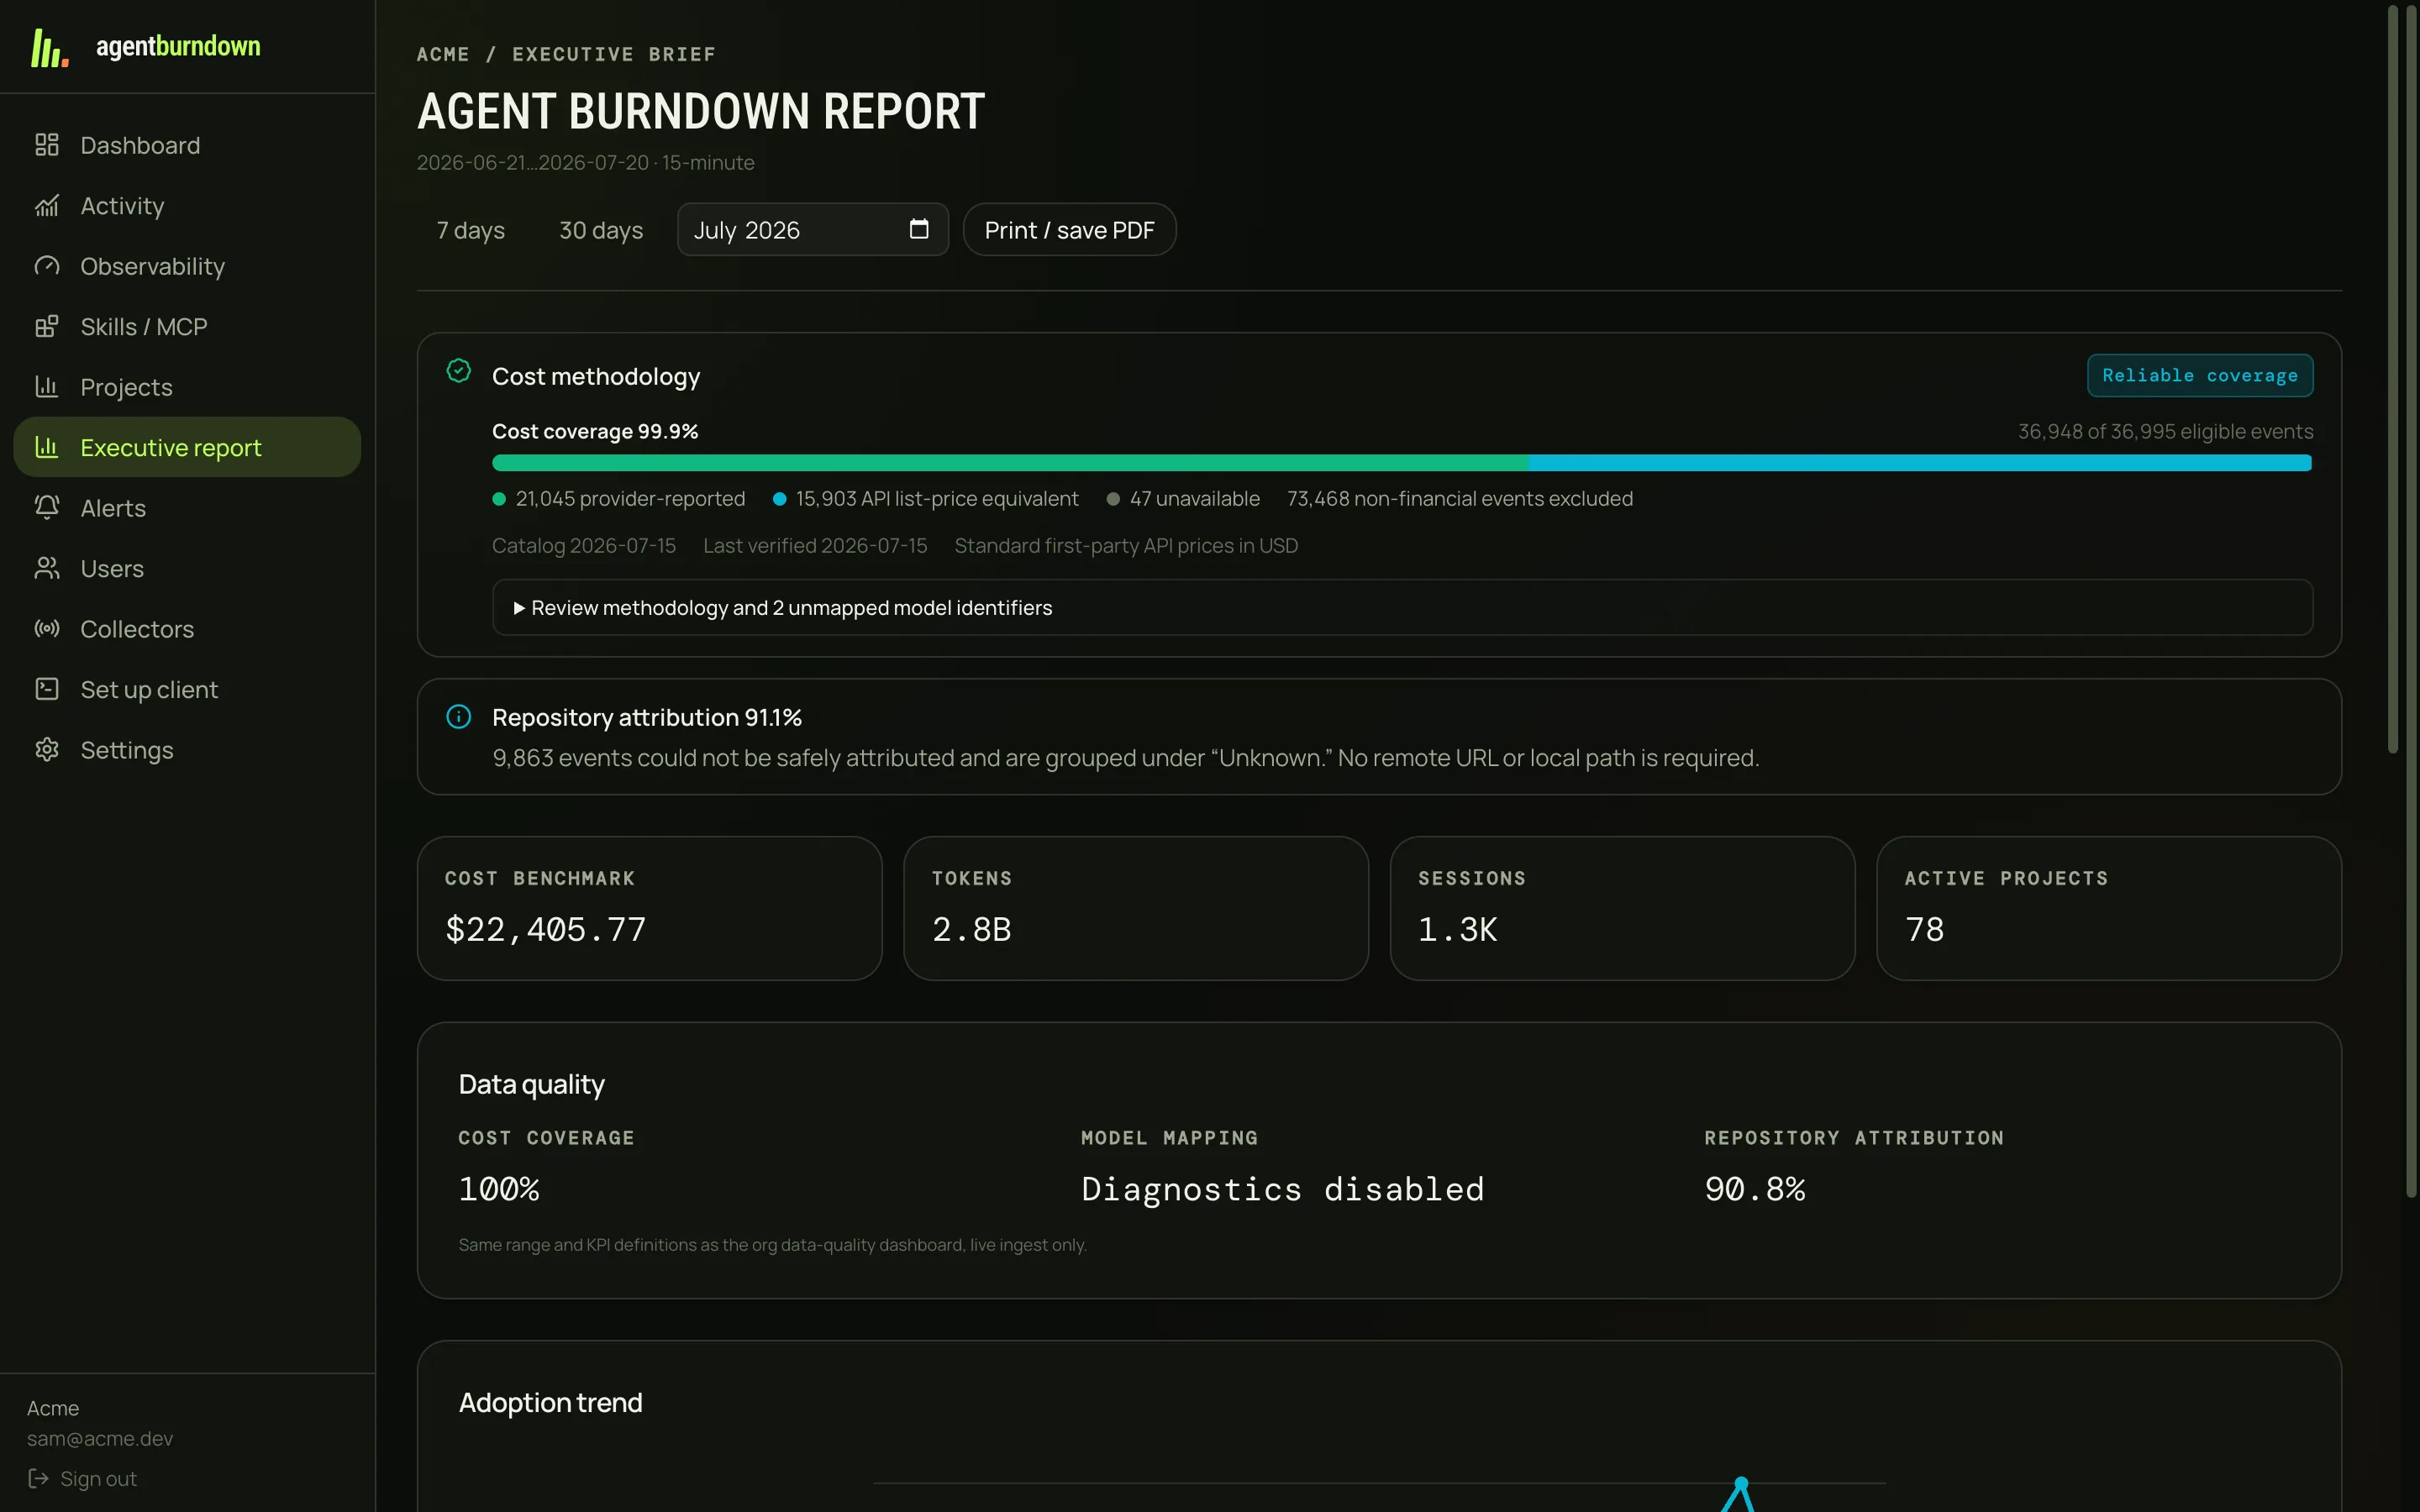Click the Repository Attribution 90.8% value

[1755, 1189]
